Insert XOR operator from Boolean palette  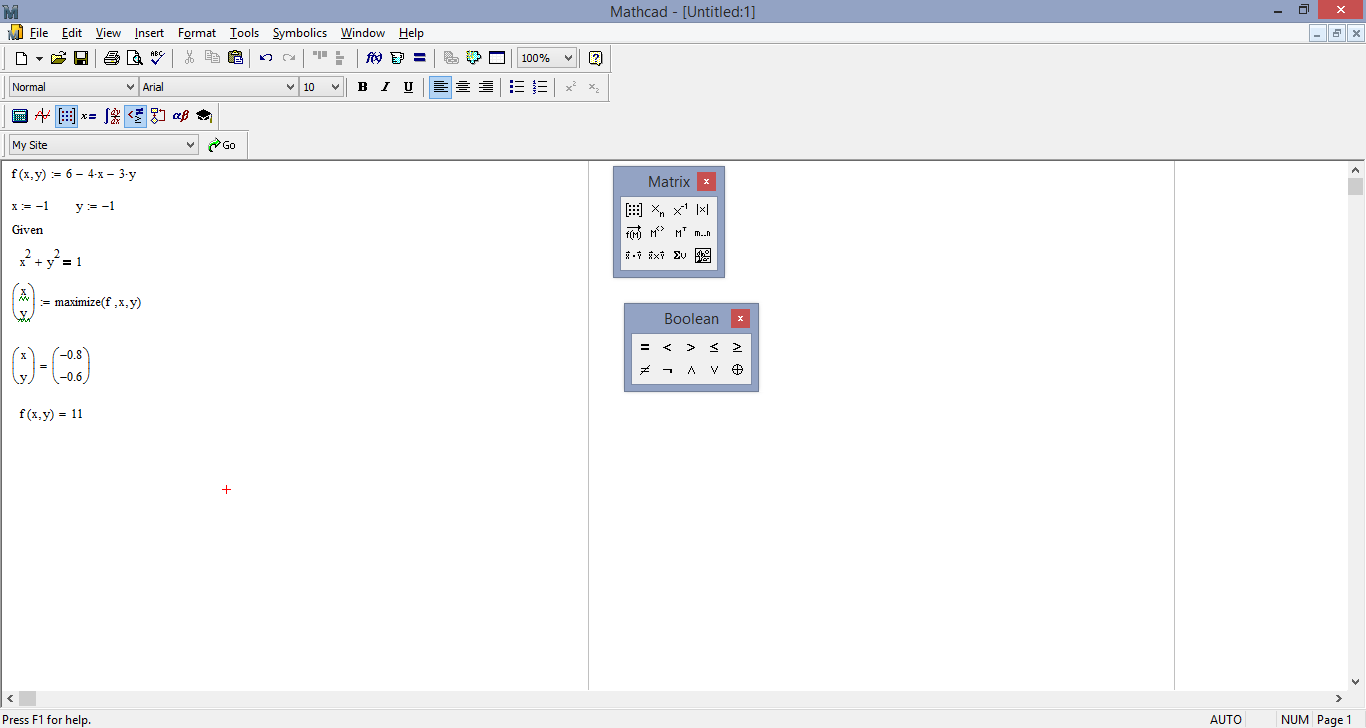[x=737, y=370]
